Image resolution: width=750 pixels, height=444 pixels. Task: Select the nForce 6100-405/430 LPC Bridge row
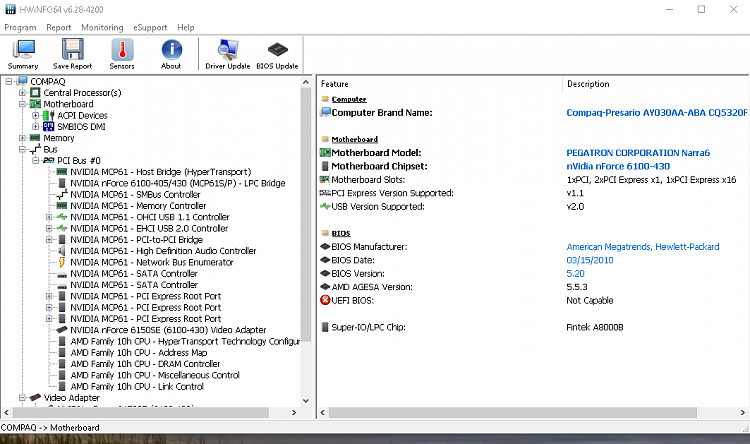point(177,183)
